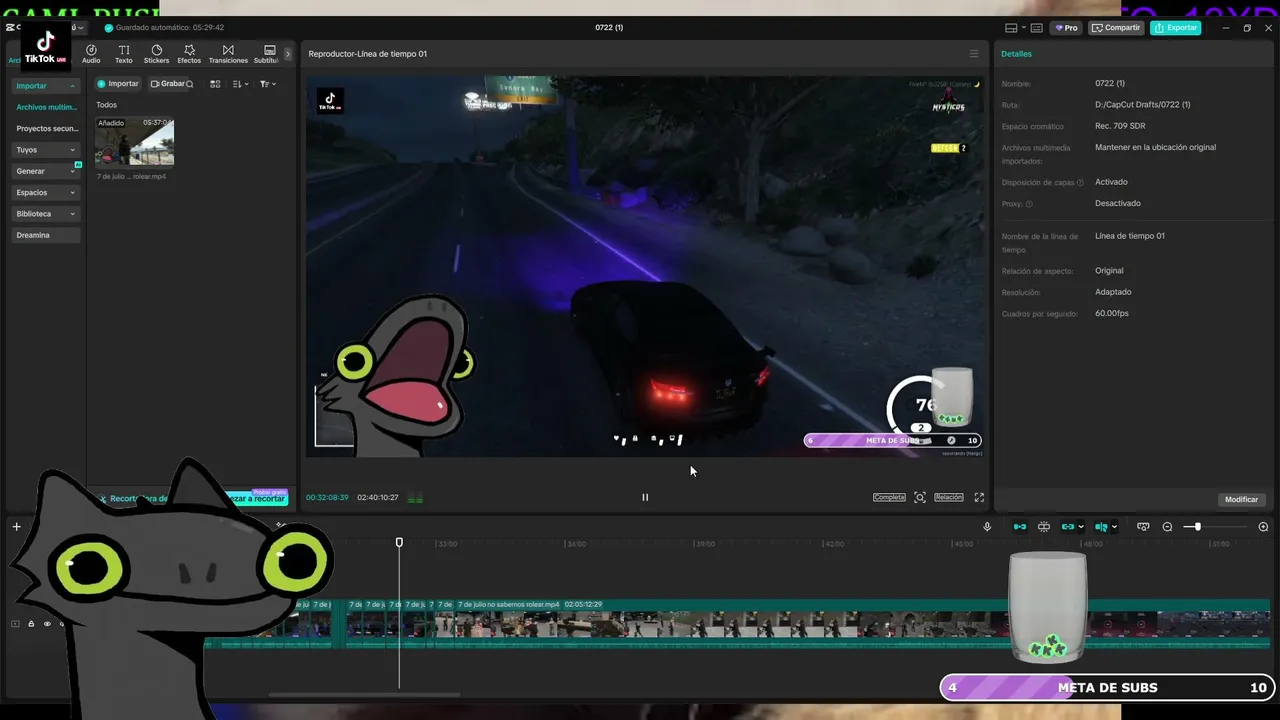Click the 'Rec. 709 SDR' color space value
Screen dimensions: 1280x720
1120,126
